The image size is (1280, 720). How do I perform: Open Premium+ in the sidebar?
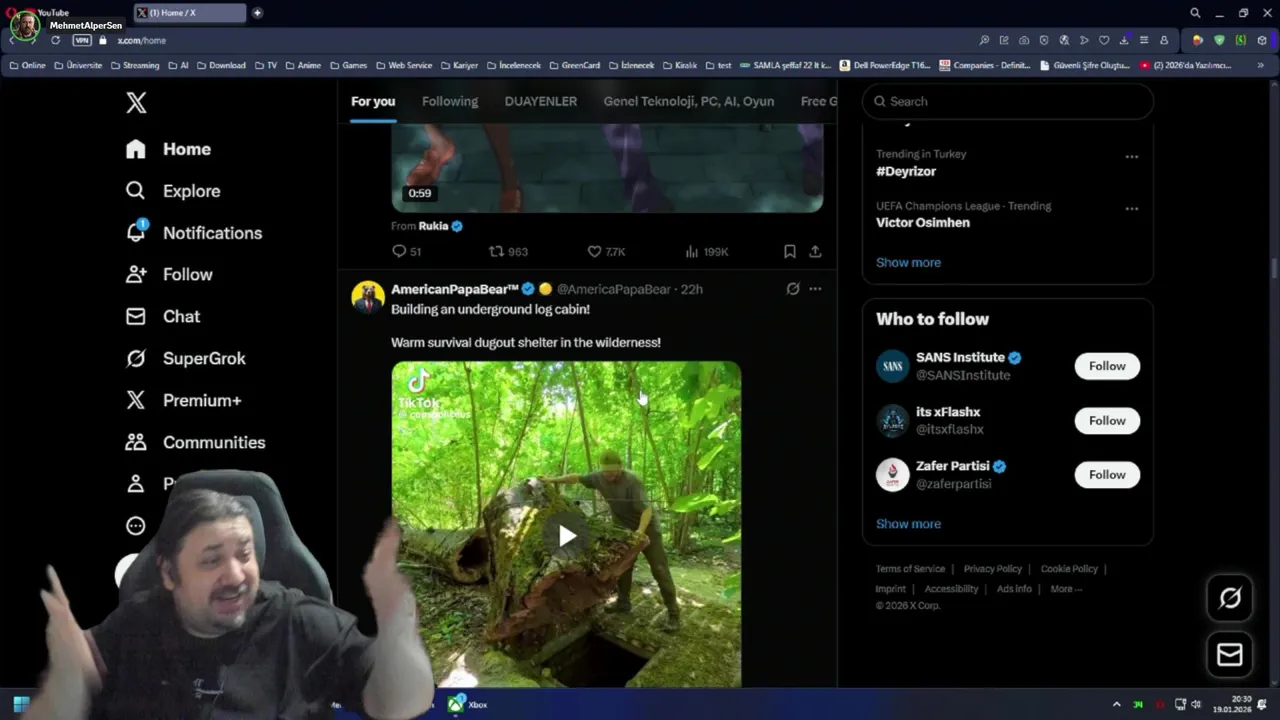click(x=183, y=400)
